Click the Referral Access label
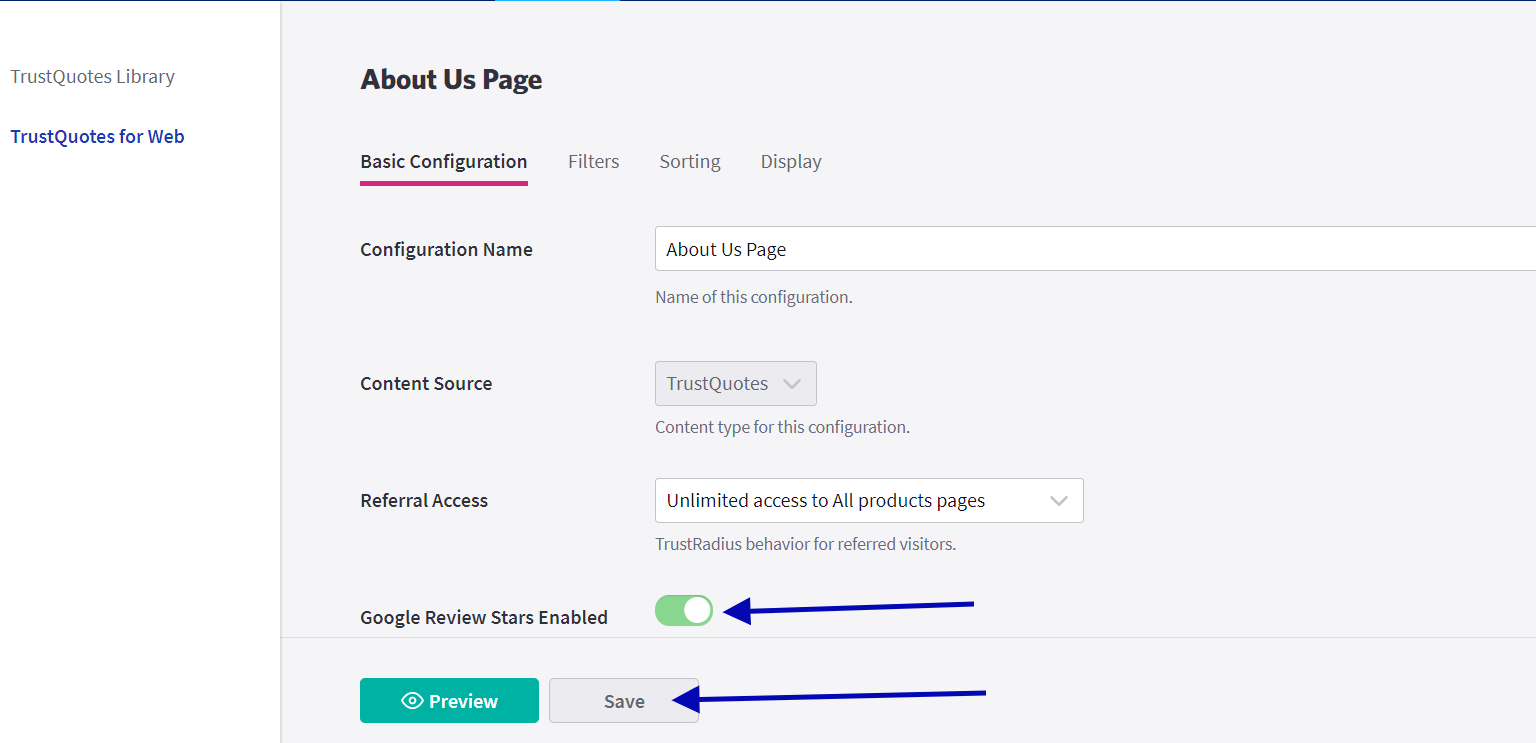The width and height of the screenshot is (1536, 743). pyautogui.click(x=424, y=501)
